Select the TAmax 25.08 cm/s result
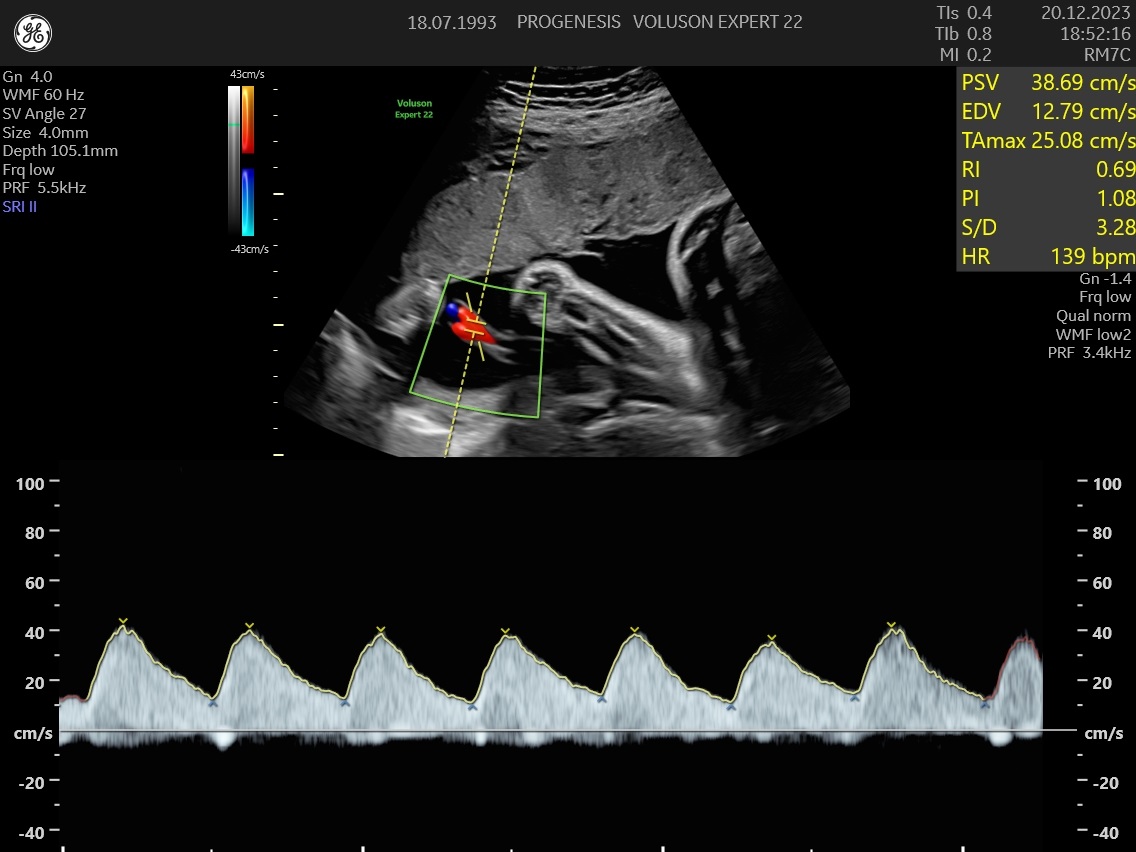1136x852 pixels. click(1047, 140)
